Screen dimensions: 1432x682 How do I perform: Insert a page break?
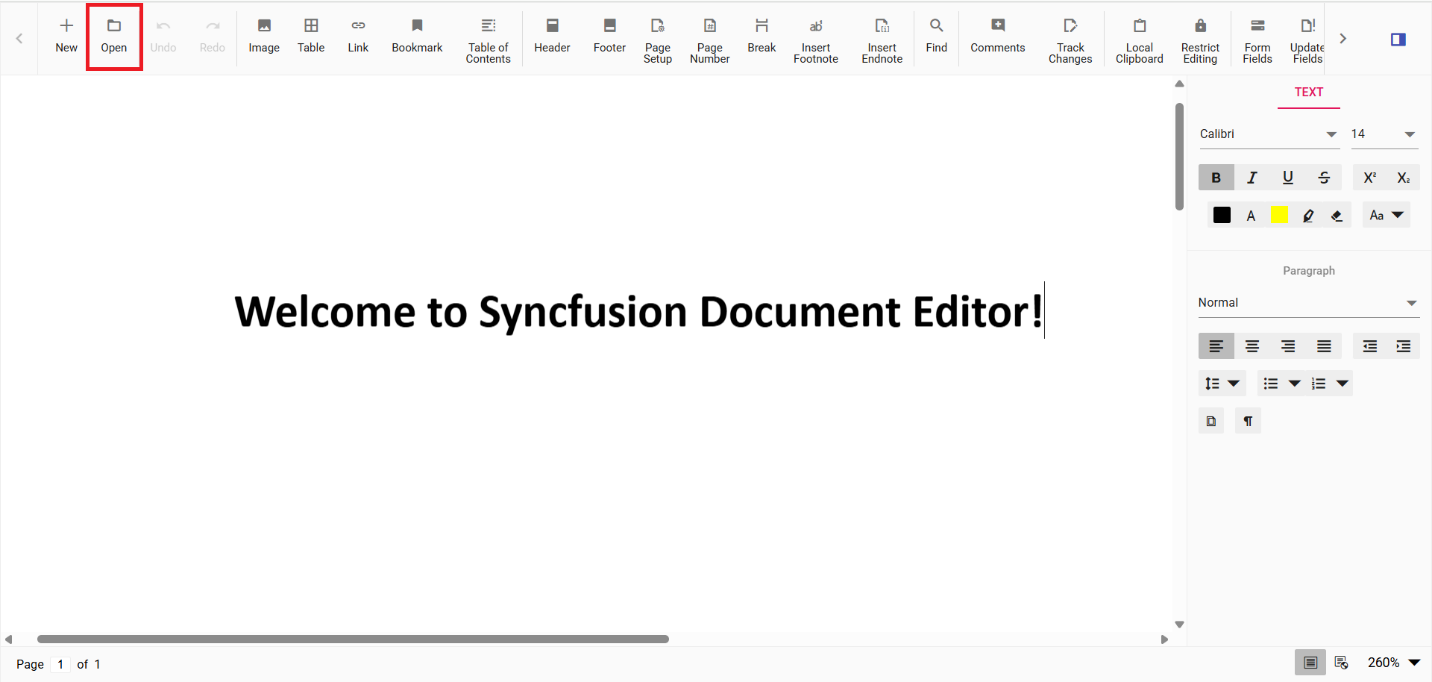coord(761,38)
